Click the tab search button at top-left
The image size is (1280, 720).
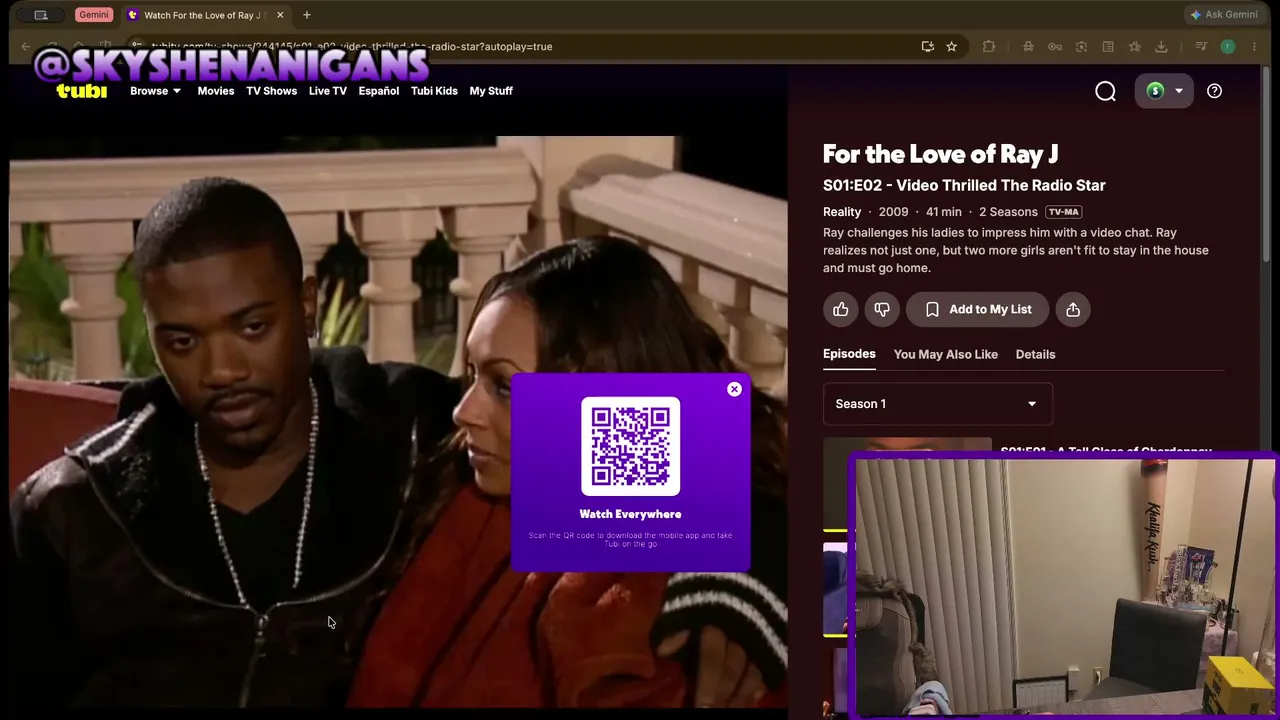(x=41, y=15)
